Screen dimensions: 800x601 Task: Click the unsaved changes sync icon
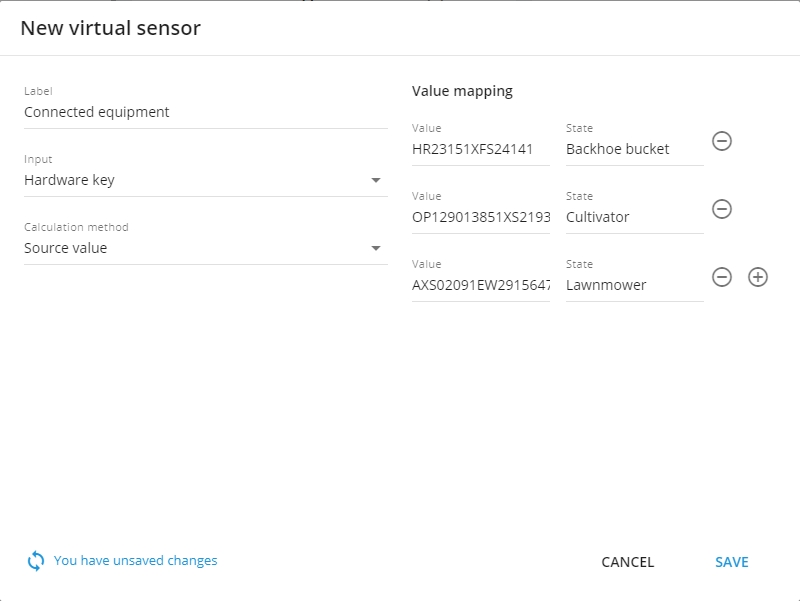[35, 560]
